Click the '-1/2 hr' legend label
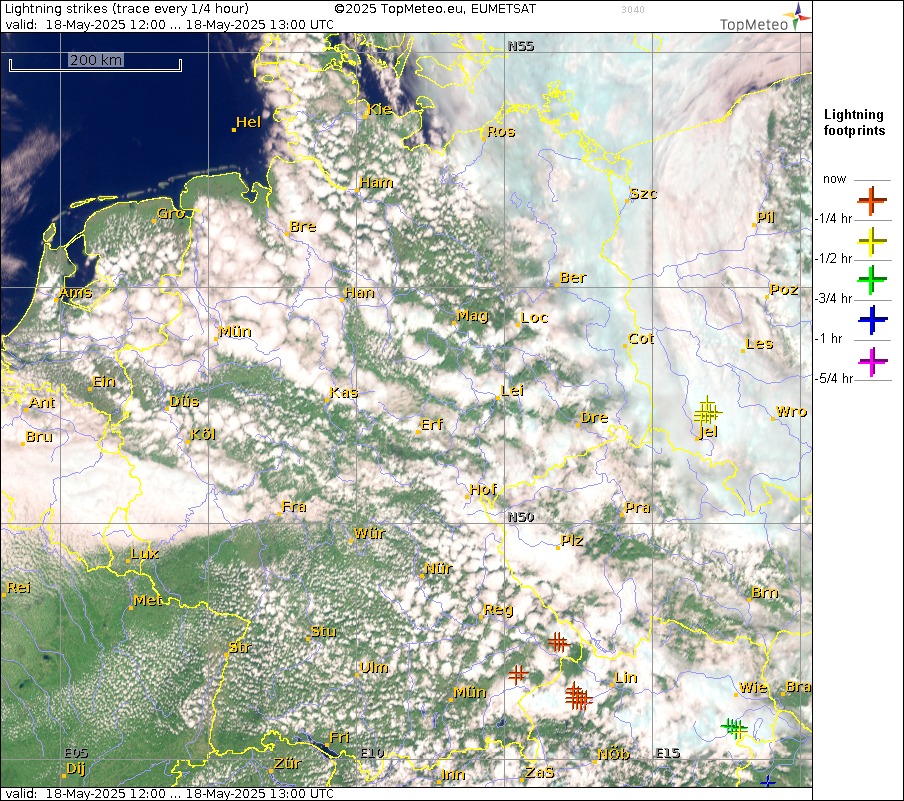Screen dimensions: 904x801 pyautogui.click(x=833, y=258)
